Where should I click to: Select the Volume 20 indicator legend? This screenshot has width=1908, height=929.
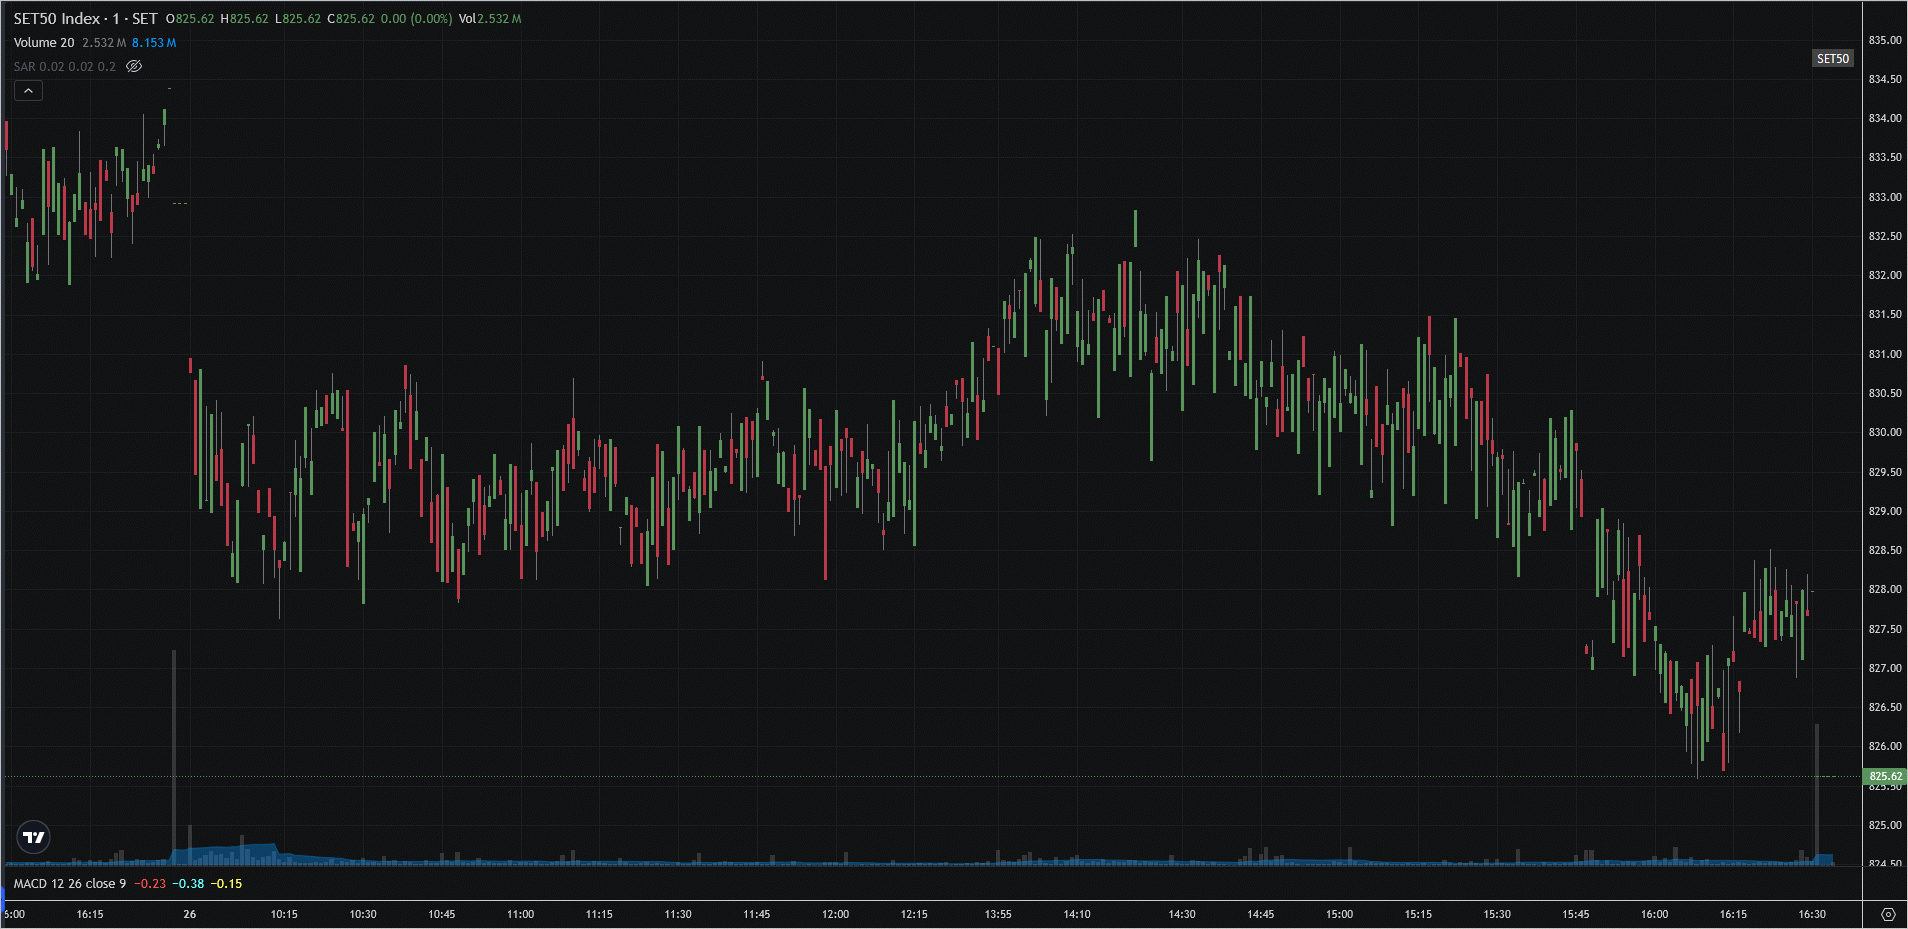pyautogui.click(x=44, y=43)
